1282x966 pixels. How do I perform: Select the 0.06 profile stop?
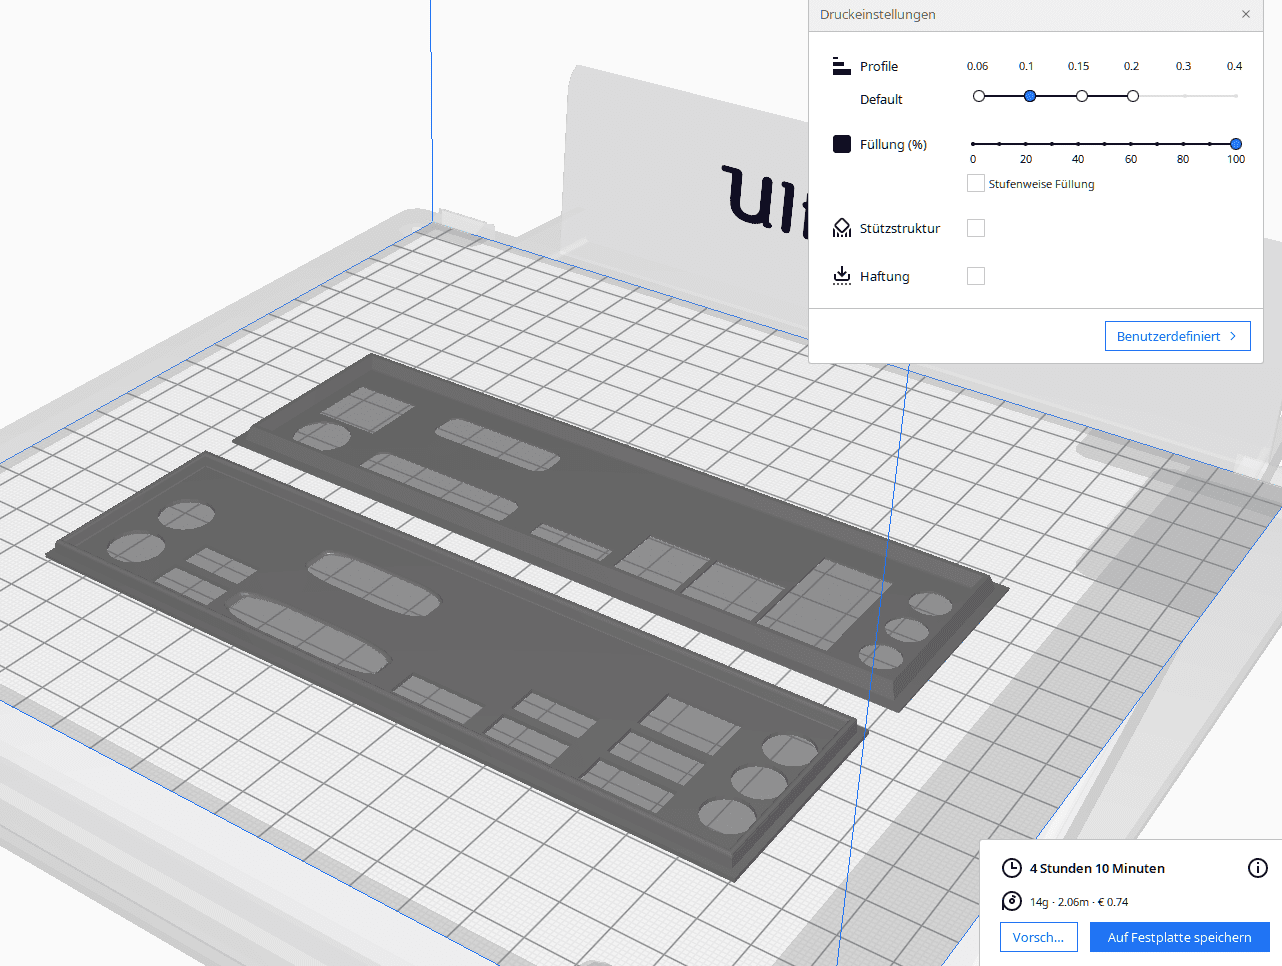979,96
